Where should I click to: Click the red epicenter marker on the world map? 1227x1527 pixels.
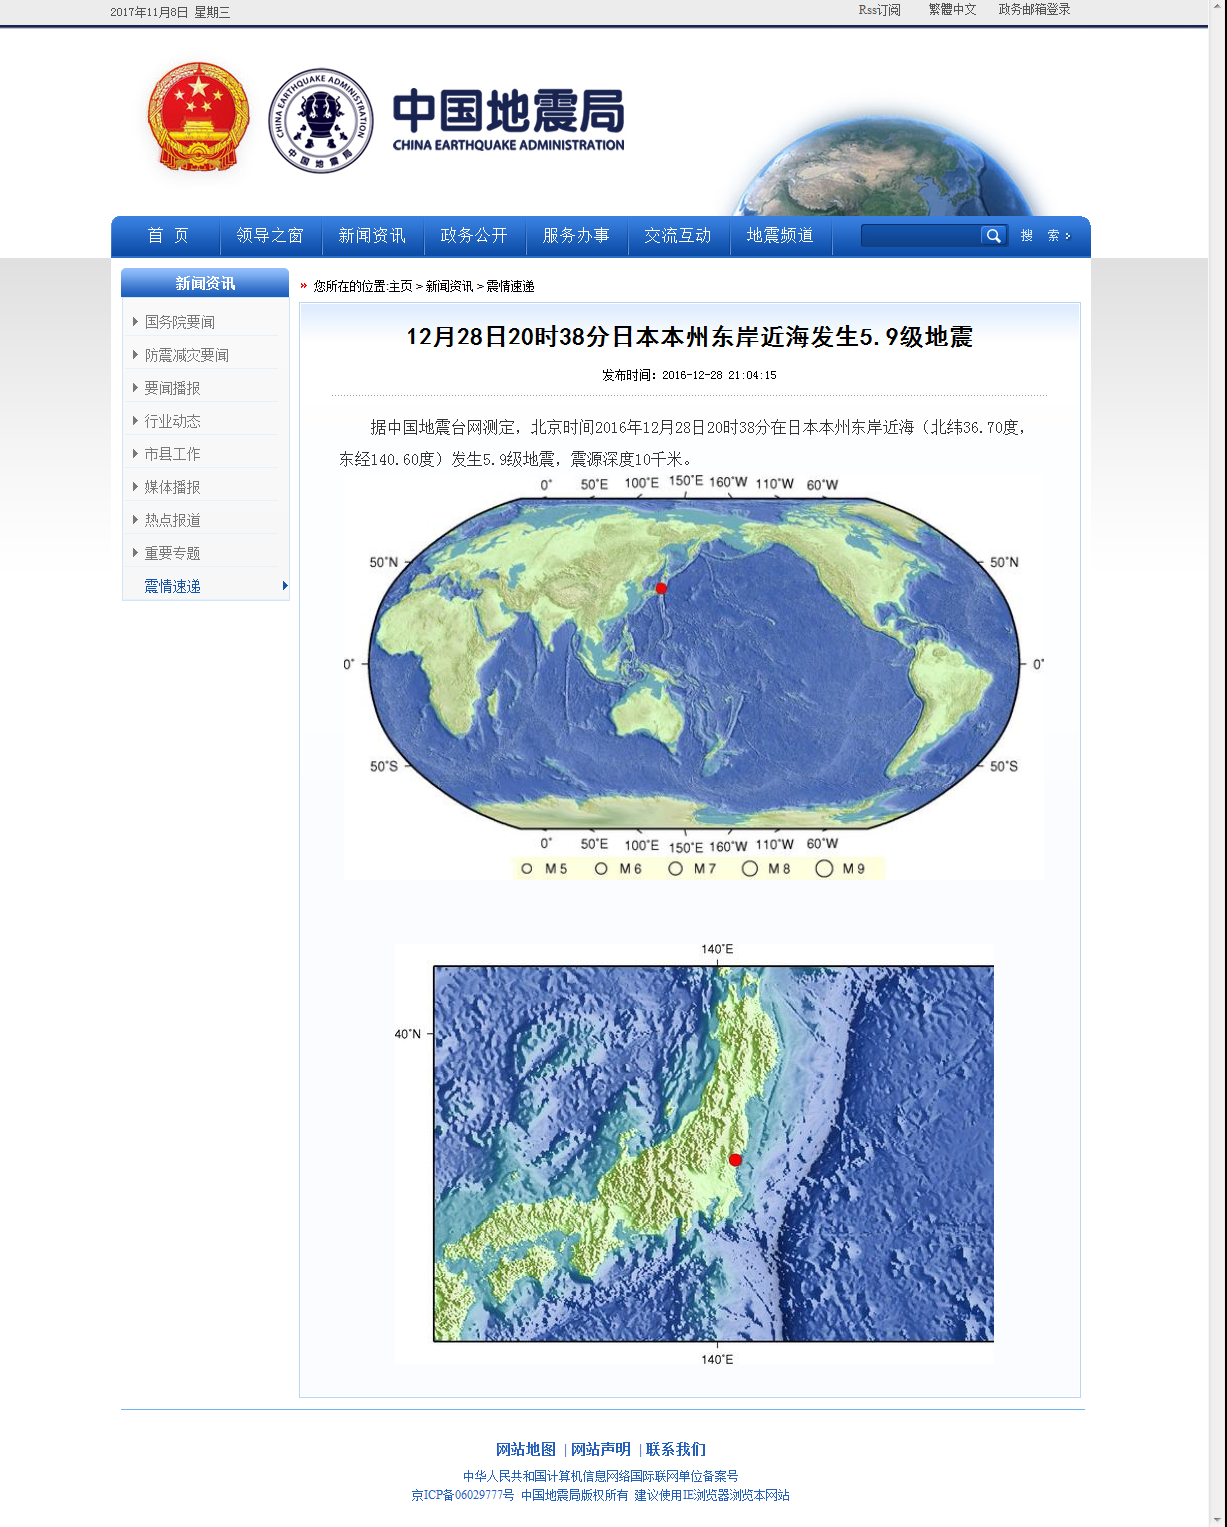click(x=659, y=588)
